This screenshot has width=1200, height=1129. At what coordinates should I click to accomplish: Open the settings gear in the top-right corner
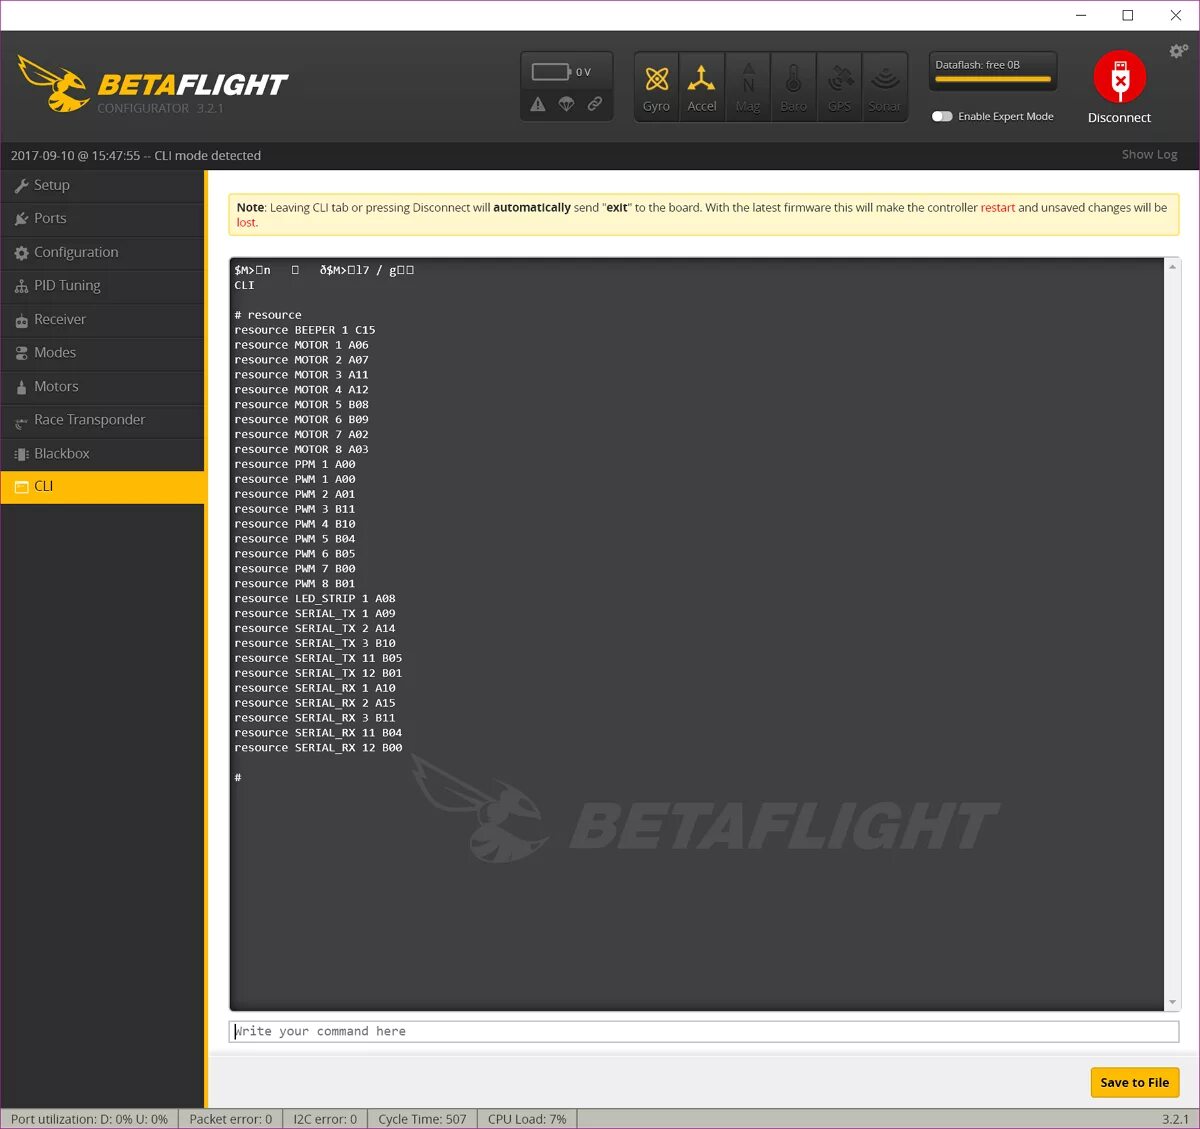1178,50
